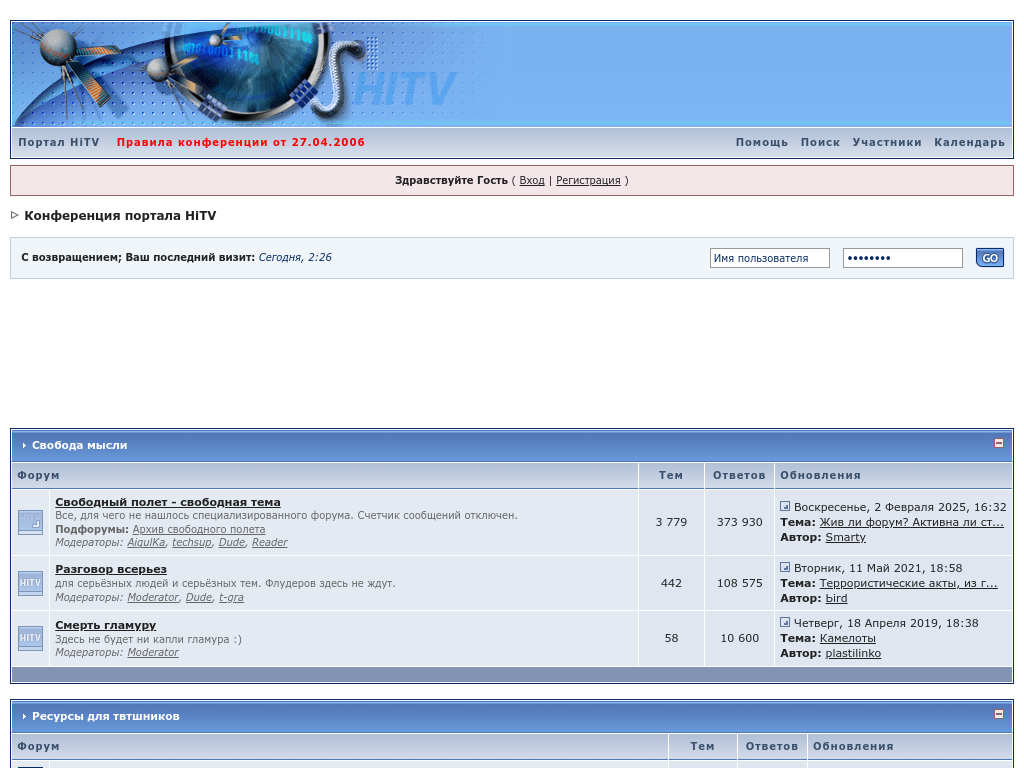Click the Регистрация link
This screenshot has width=1024, height=768.
tap(588, 181)
